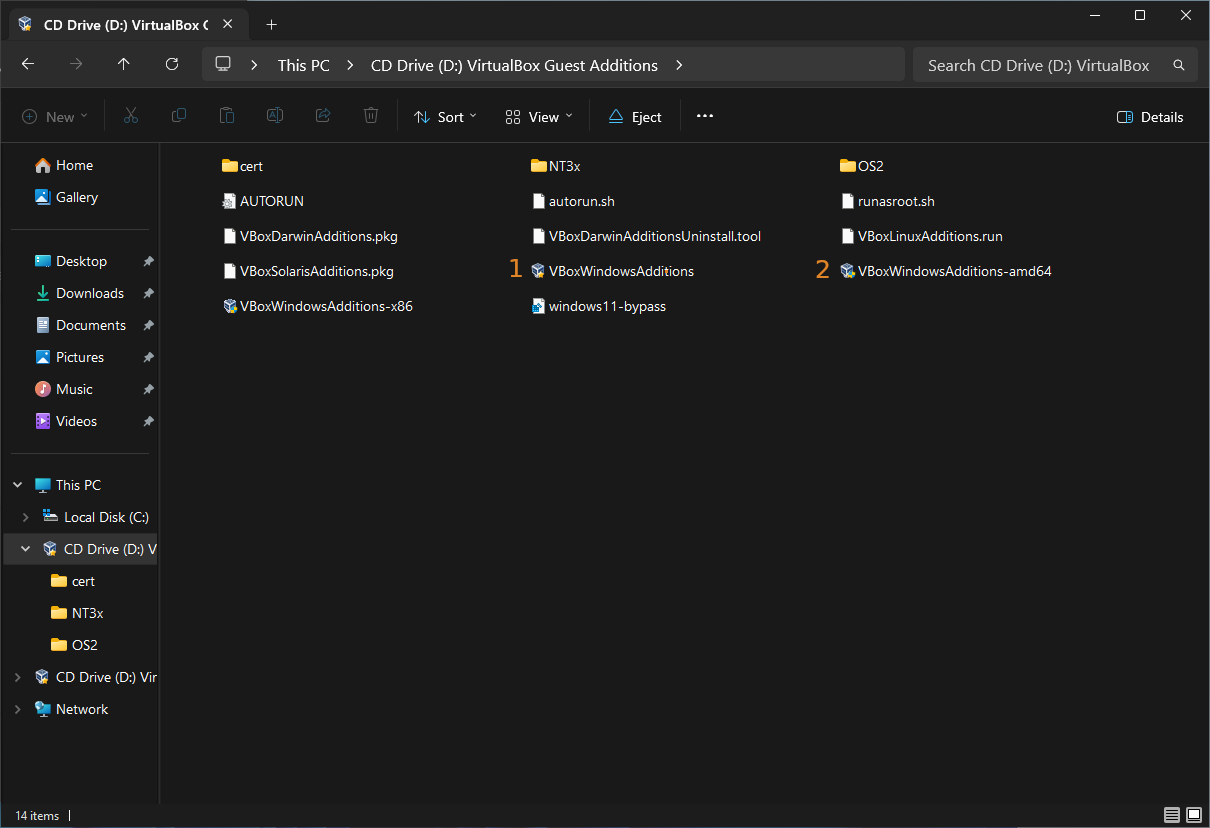Unpin Documents using its pin icon
The width and height of the screenshot is (1210, 828).
coord(148,325)
